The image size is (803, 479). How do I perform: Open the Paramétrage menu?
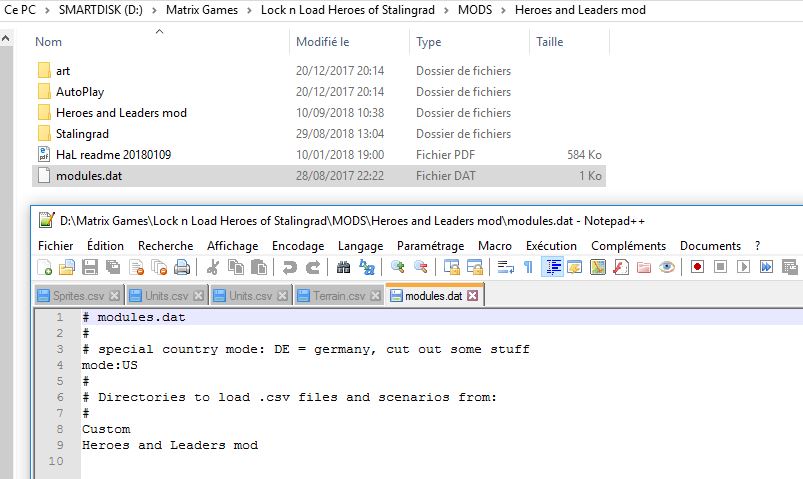pos(430,246)
